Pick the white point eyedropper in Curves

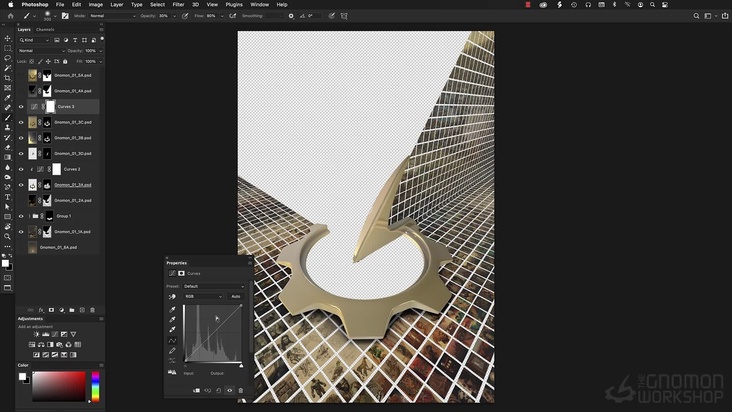172,329
